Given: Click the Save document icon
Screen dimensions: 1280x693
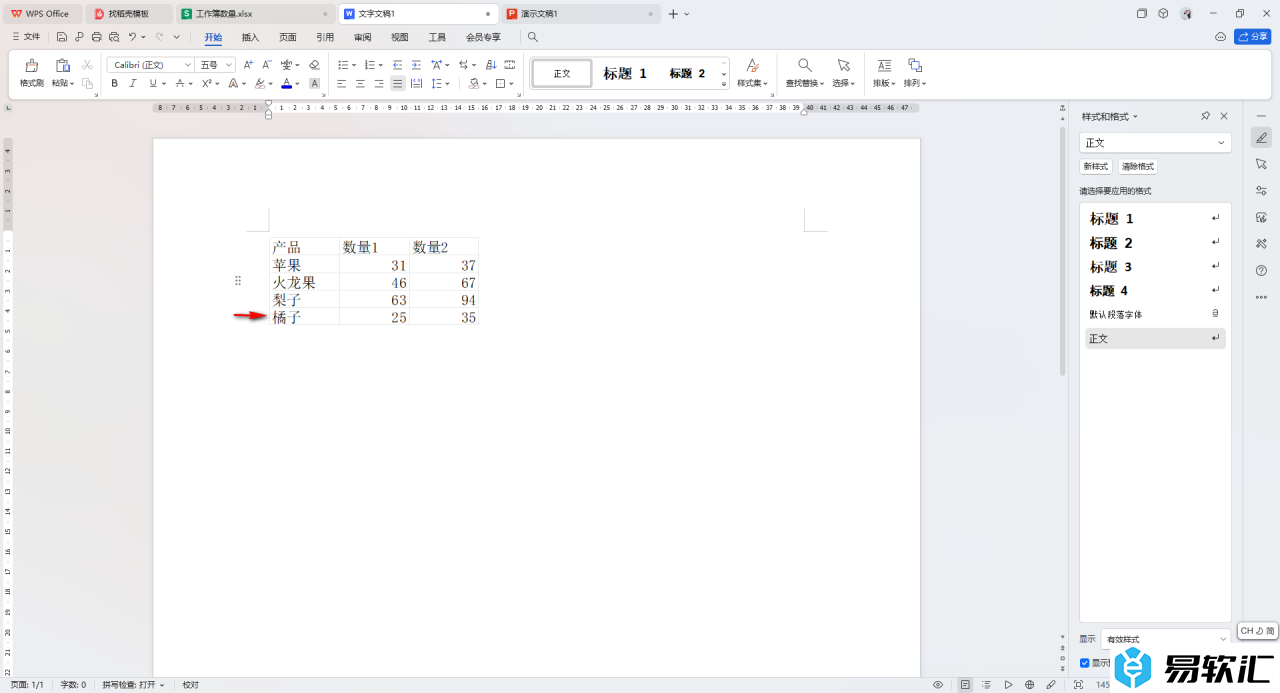Looking at the screenshot, I should [62, 37].
